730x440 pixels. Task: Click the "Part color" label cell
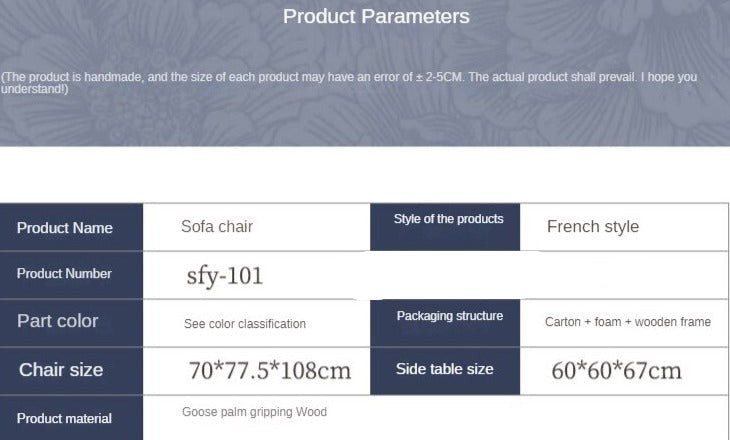point(58,321)
